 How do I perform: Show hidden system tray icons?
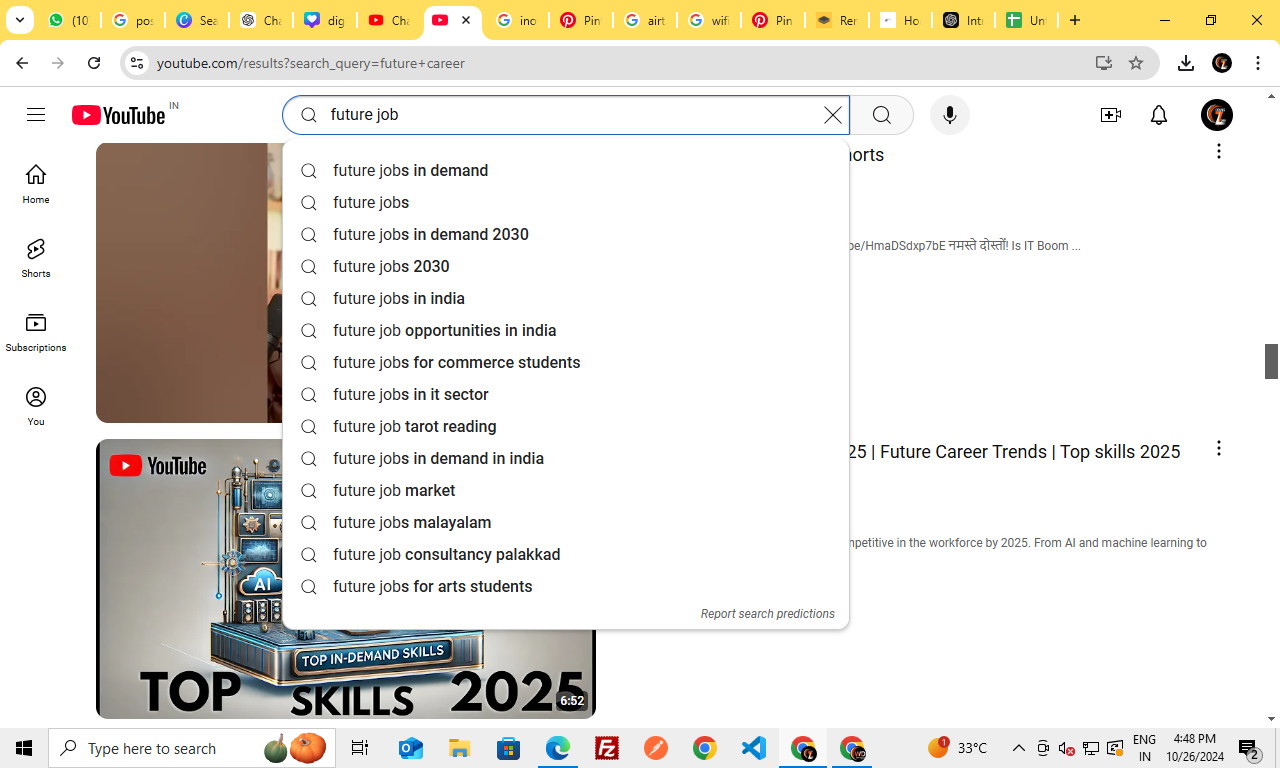pos(1018,748)
